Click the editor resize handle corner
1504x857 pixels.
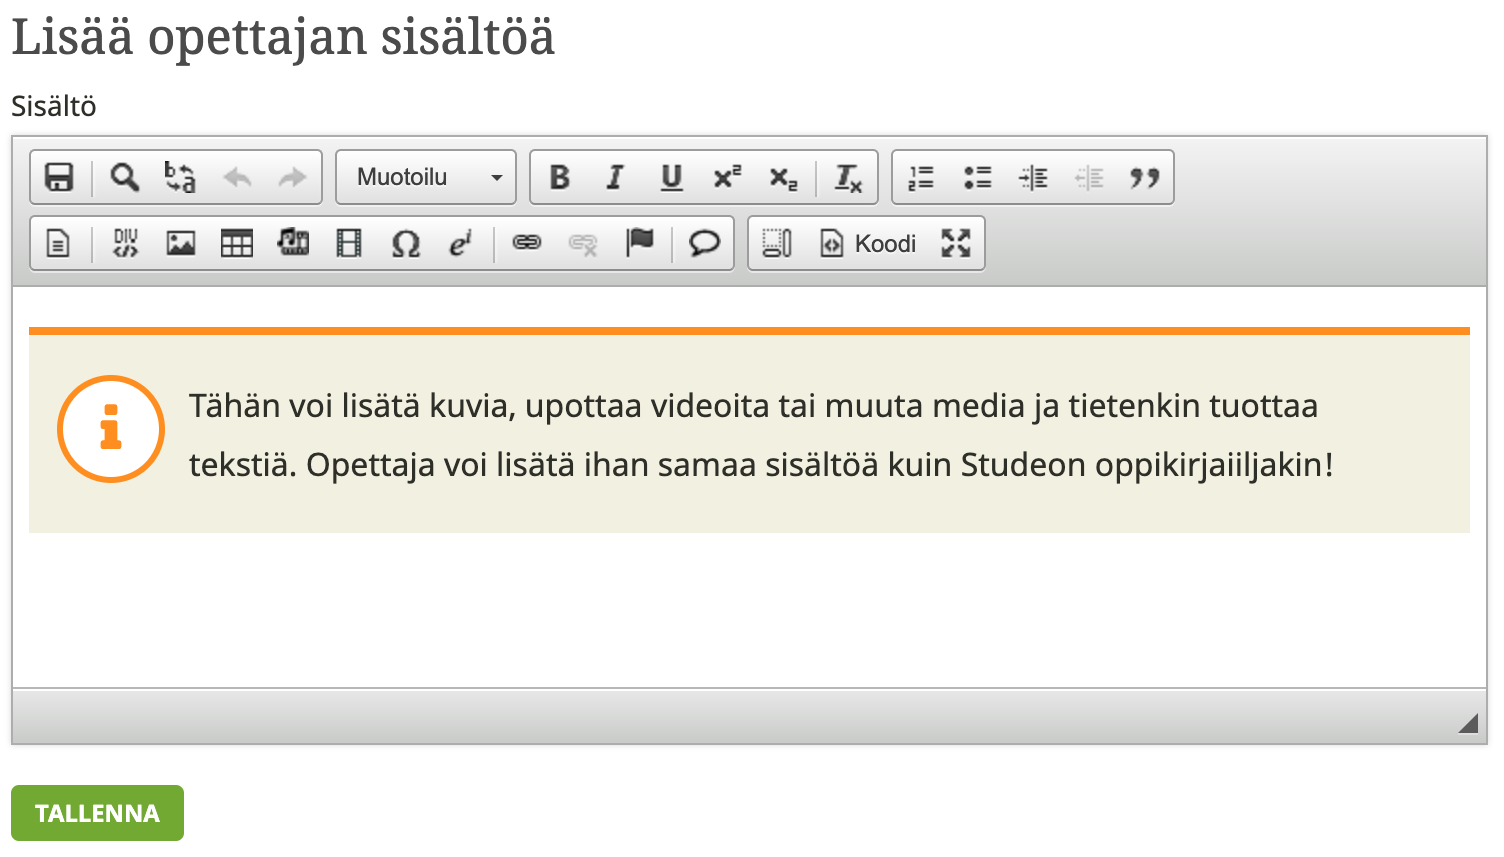pos(1467,723)
